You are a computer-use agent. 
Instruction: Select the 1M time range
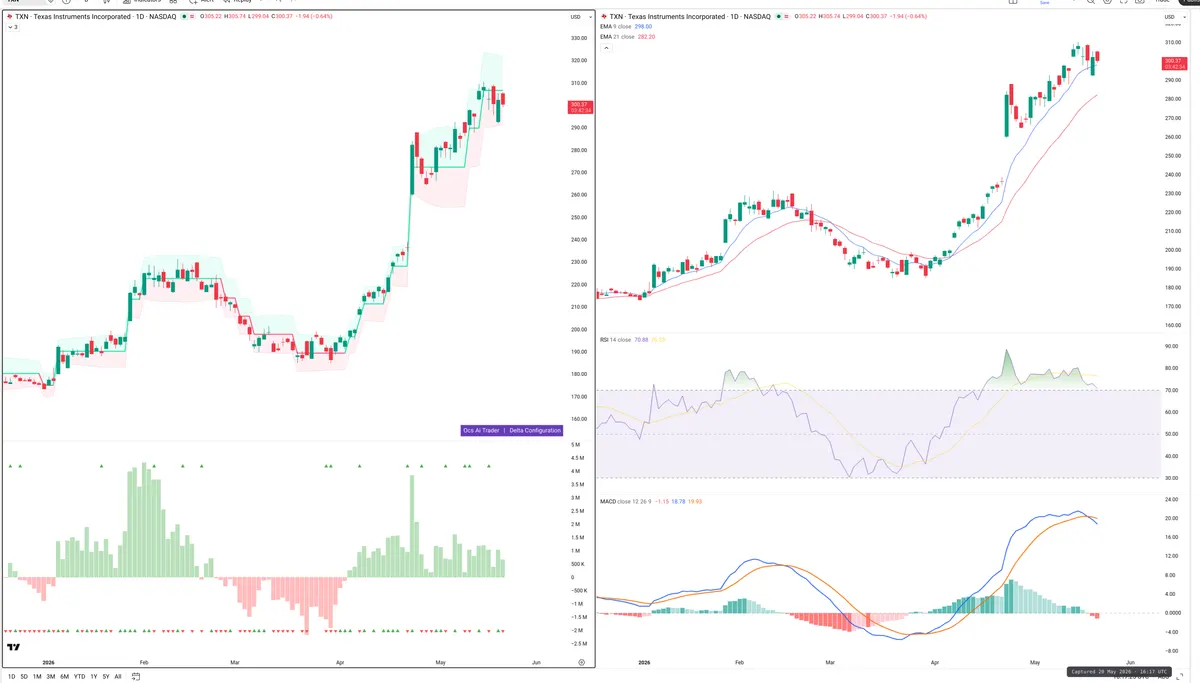[x=37, y=677]
